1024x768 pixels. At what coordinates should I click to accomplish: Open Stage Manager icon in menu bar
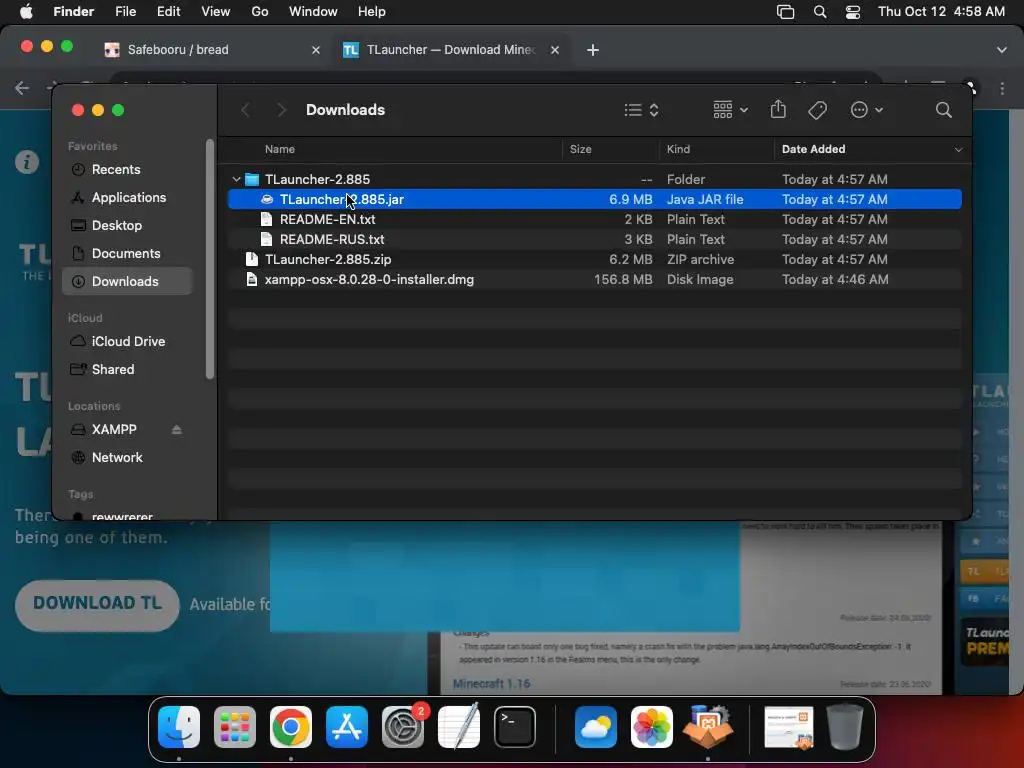(786, 12)
